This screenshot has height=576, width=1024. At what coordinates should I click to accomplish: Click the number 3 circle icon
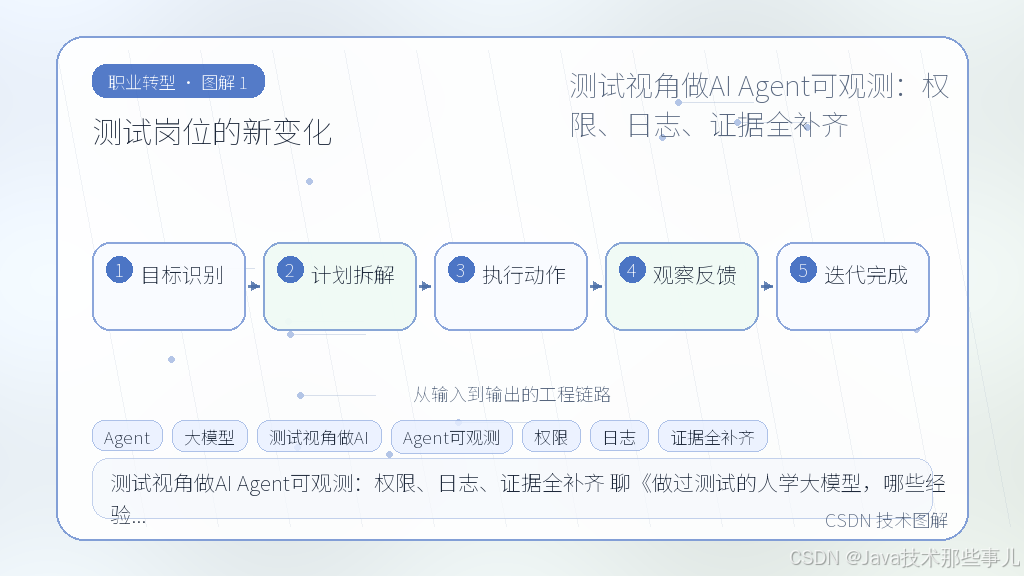[x=461, y=270]
